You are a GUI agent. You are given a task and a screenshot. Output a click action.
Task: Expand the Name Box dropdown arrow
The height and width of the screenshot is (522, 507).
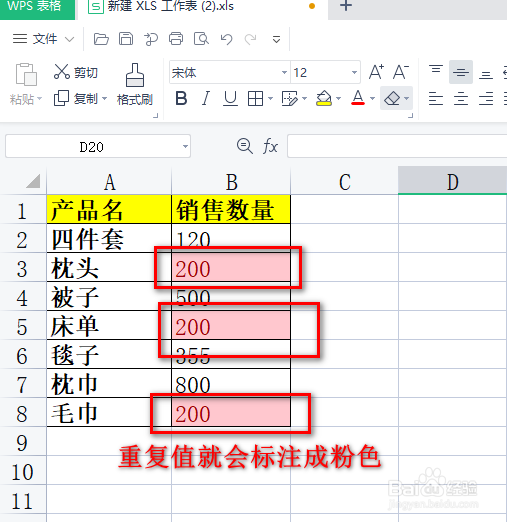(x=185, y=147)
